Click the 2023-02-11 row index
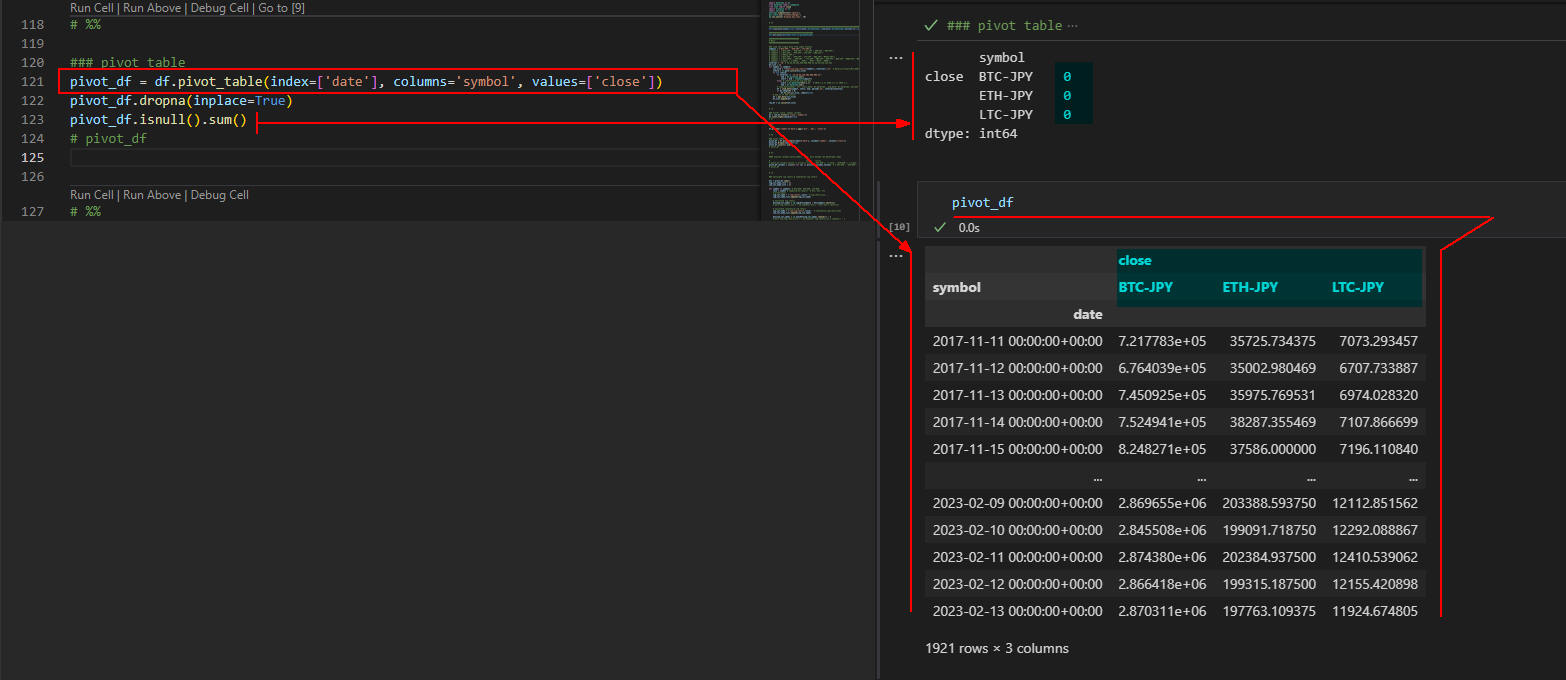Image resolution: width=1566 pixels, height=680 pixels. tap(1018, 557)
